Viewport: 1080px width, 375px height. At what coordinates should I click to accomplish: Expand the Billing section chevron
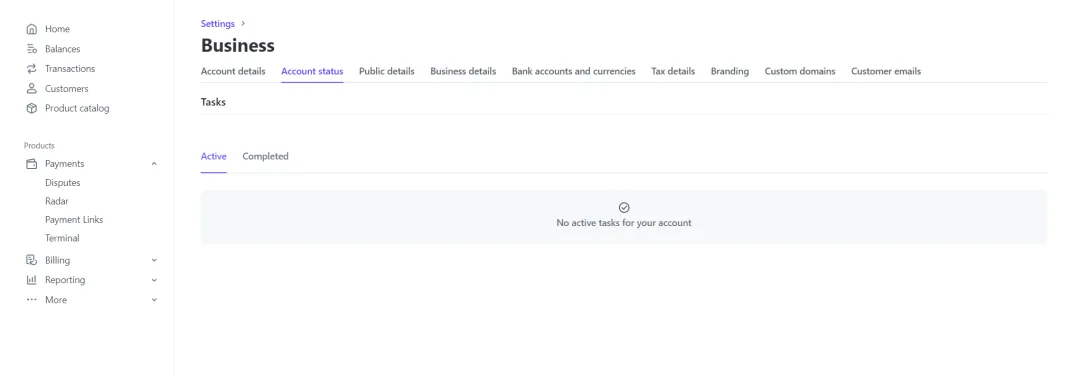click(154, 260)
